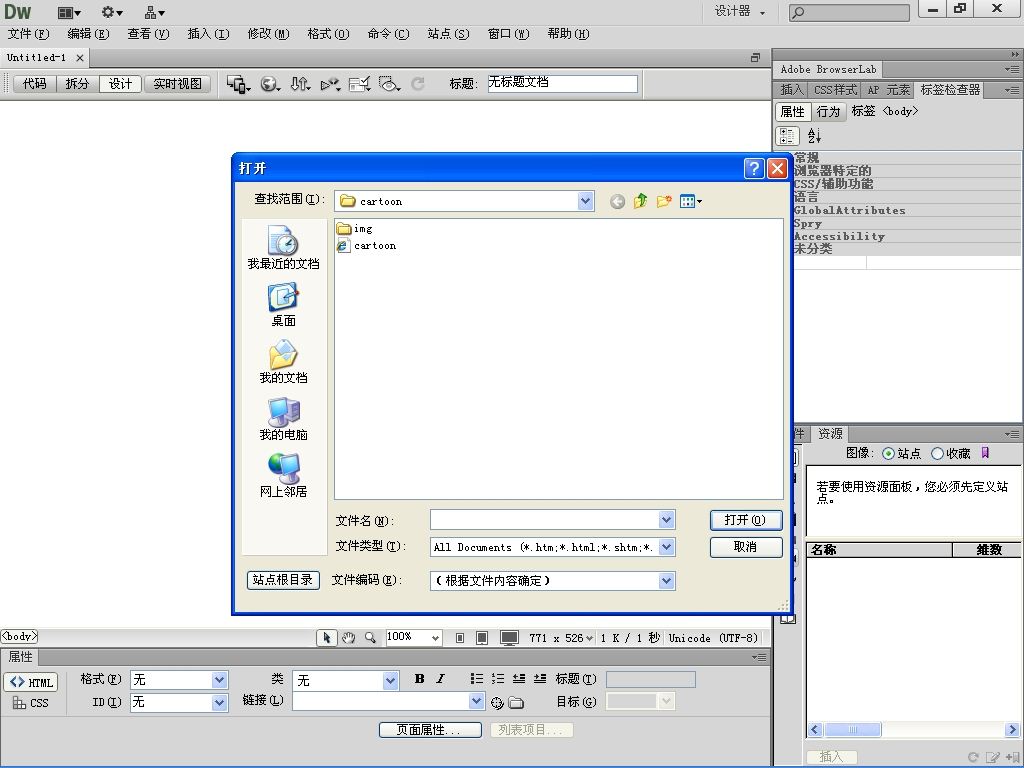This screenshot has height=768, width=1024.
Task: Show list view A-Z sort icon
Action: (814, 136)
